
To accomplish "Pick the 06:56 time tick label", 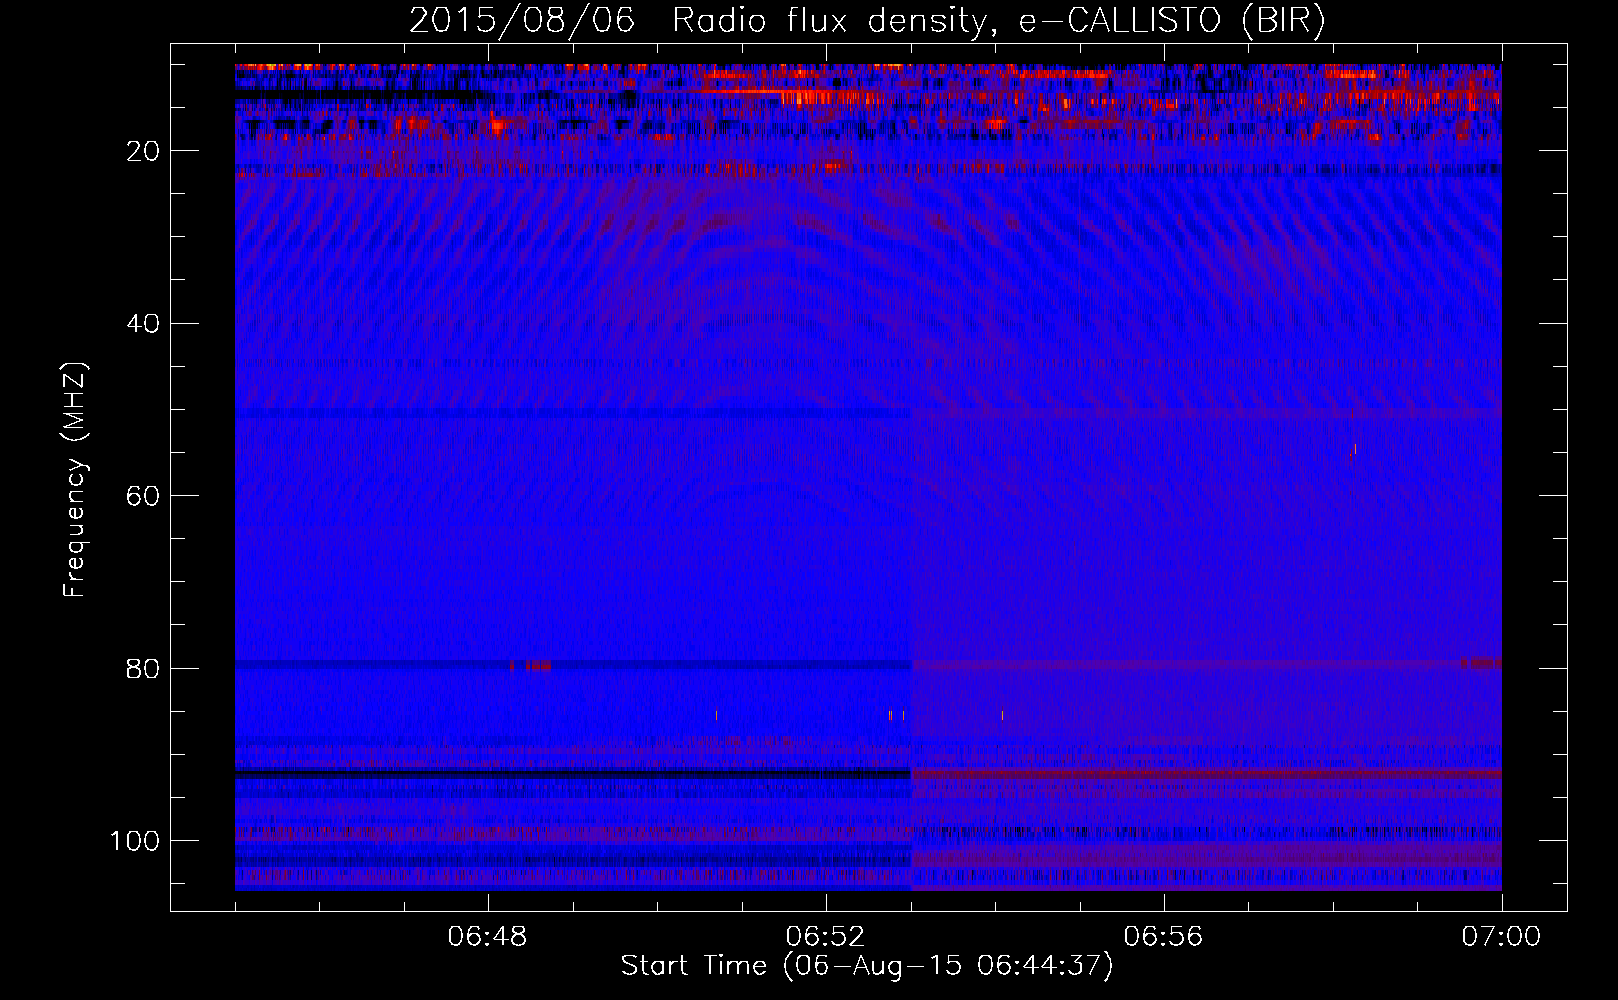I will (1163, 937).
